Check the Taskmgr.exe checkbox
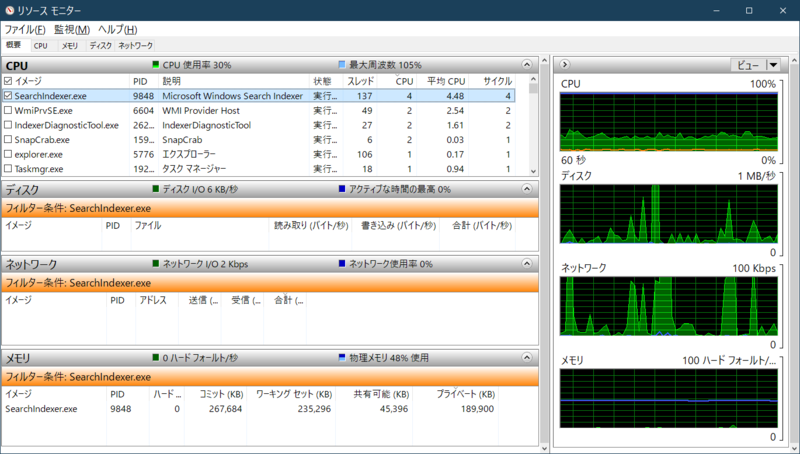The width and height of the screenshot is (800, 454). click(x=8, y=168)
